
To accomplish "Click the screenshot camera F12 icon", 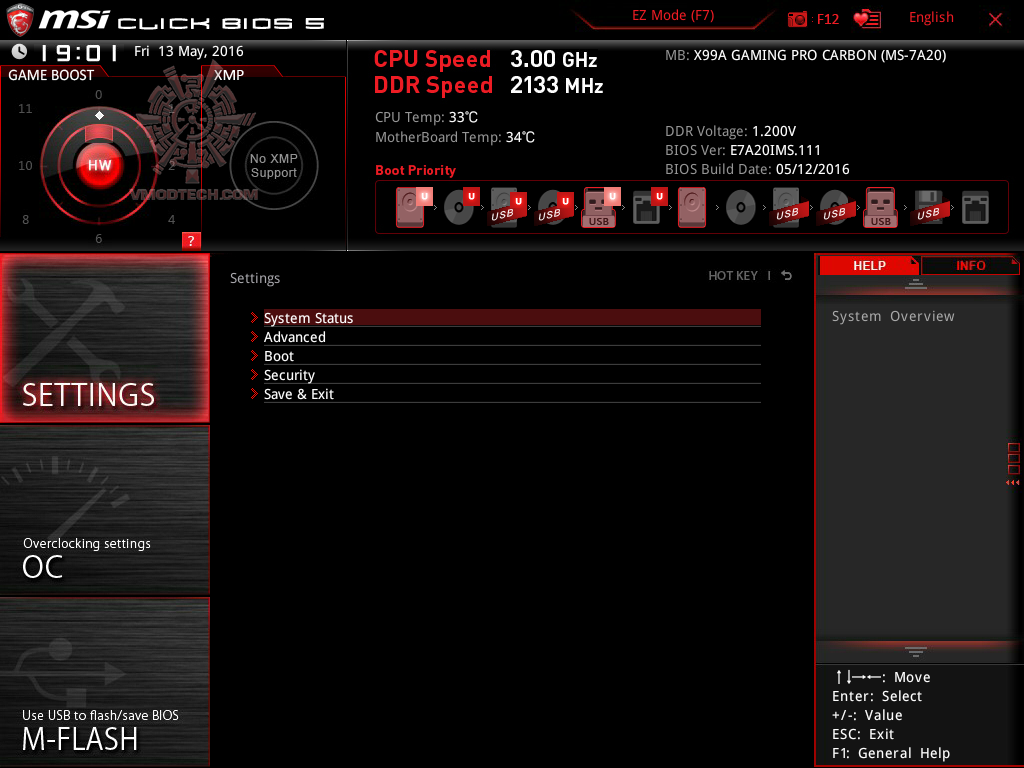I will (797, 19).
